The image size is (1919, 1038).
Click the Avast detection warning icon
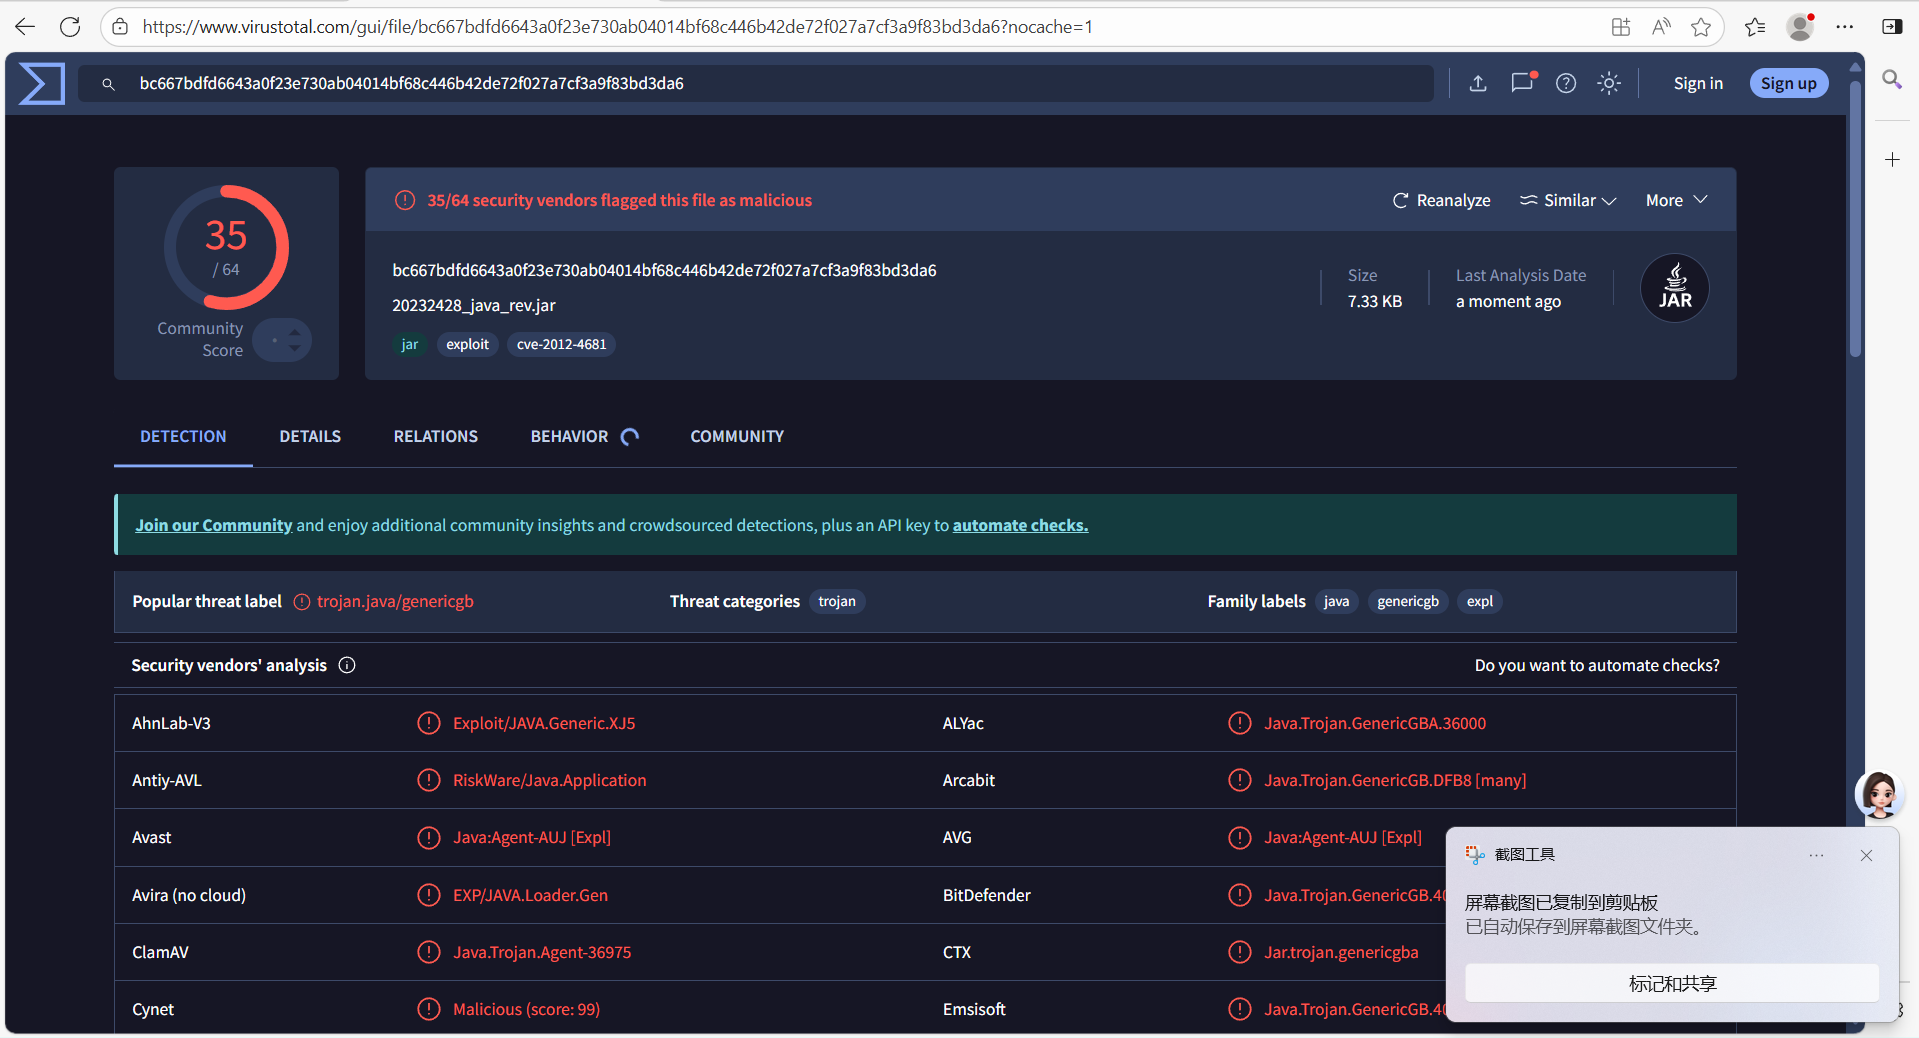pyautogui.click(x=429, y=837)
